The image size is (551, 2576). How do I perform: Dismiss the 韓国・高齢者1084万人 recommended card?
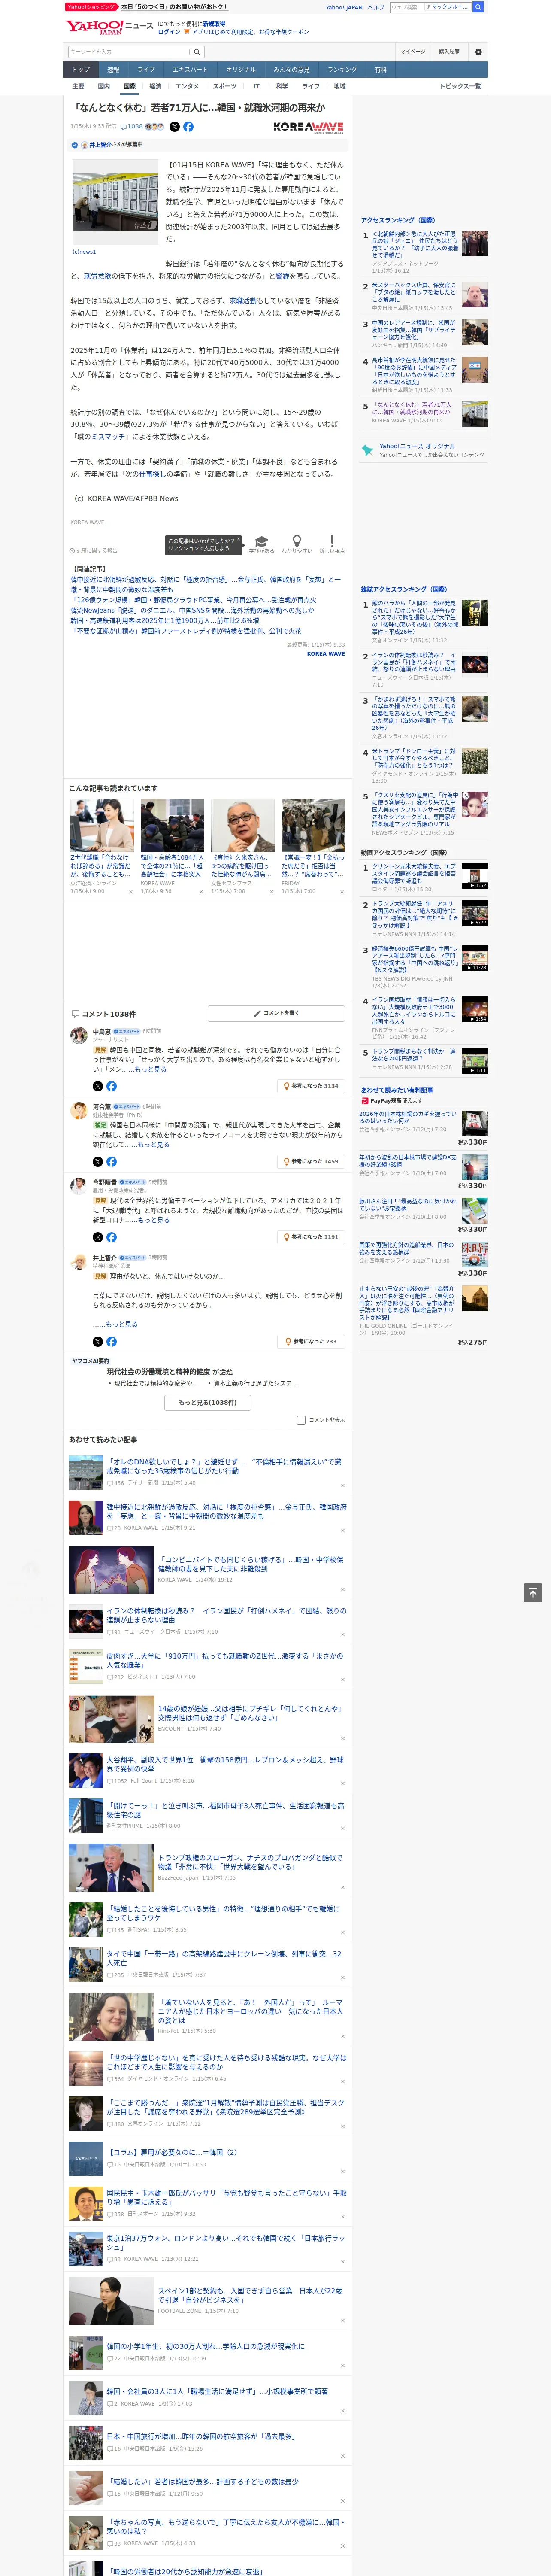point(201,892)
